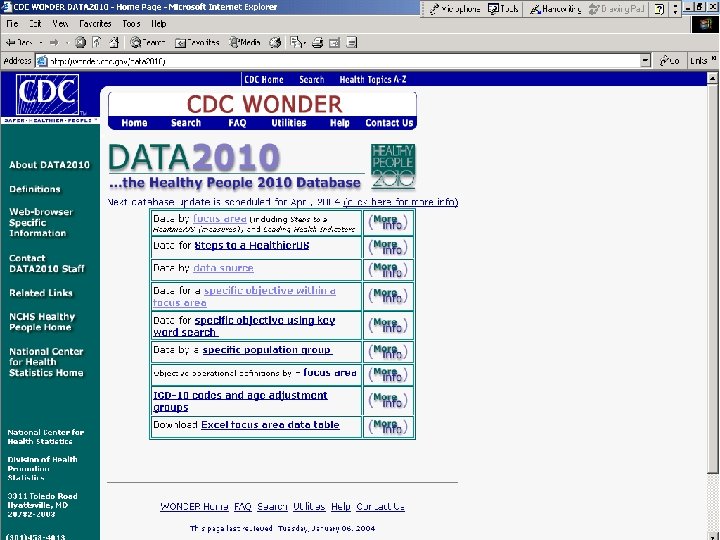The height and width of the screenshot is (540, 720).
Task: Click FAQ in CDC WONDER navigation bar
Action: coord(237,123)
